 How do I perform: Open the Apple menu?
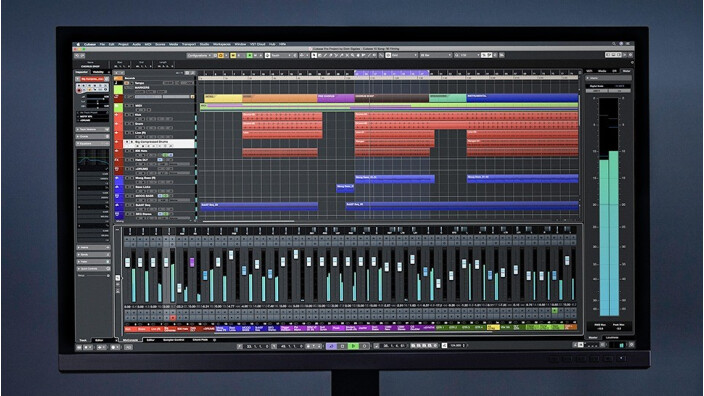click(78, 44)
